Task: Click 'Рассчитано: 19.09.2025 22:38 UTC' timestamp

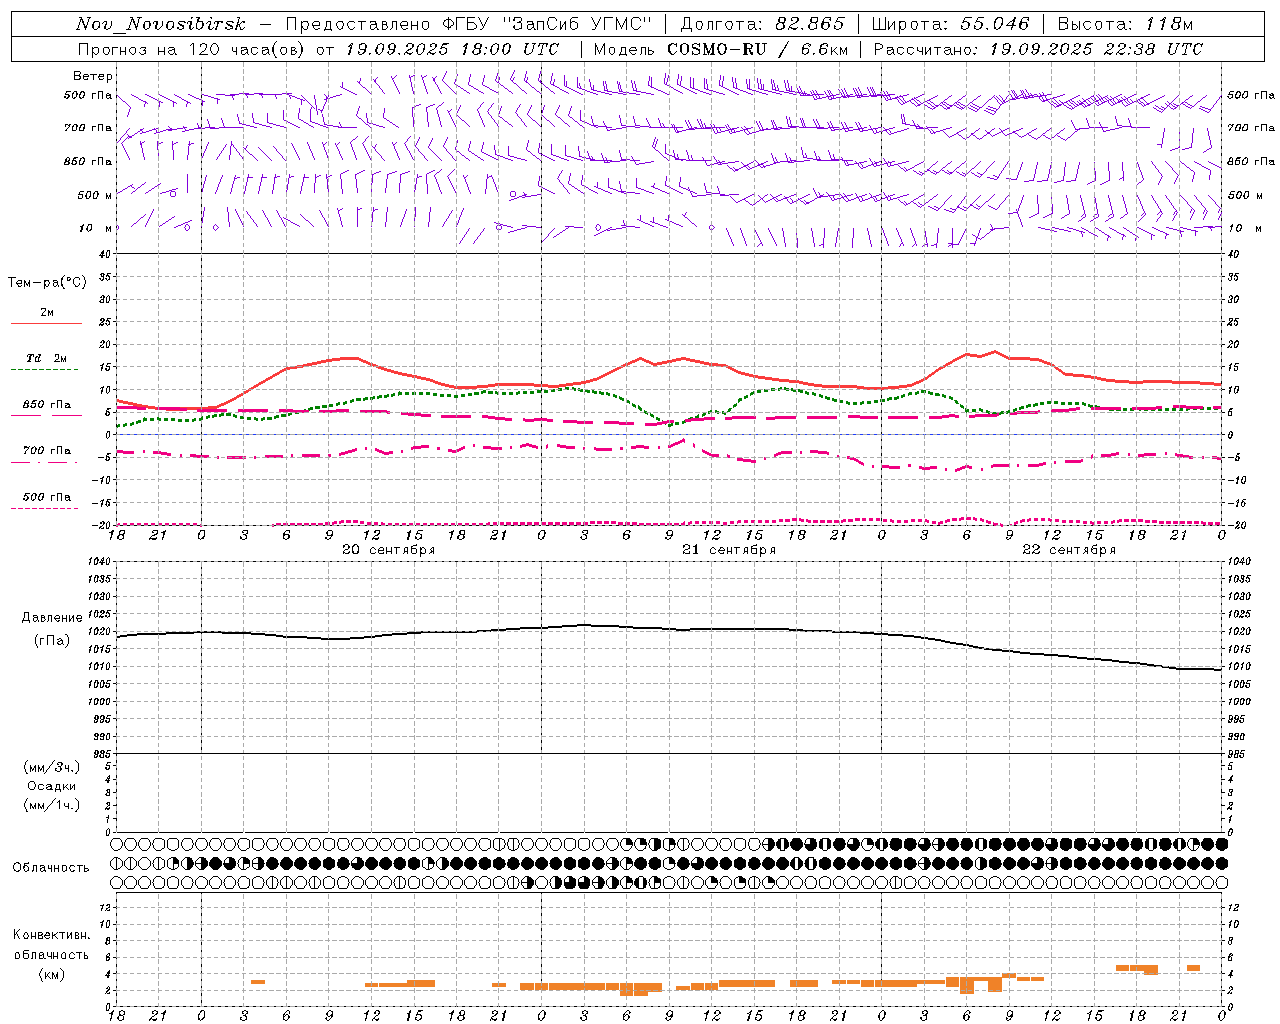Action: (1038, 49)
